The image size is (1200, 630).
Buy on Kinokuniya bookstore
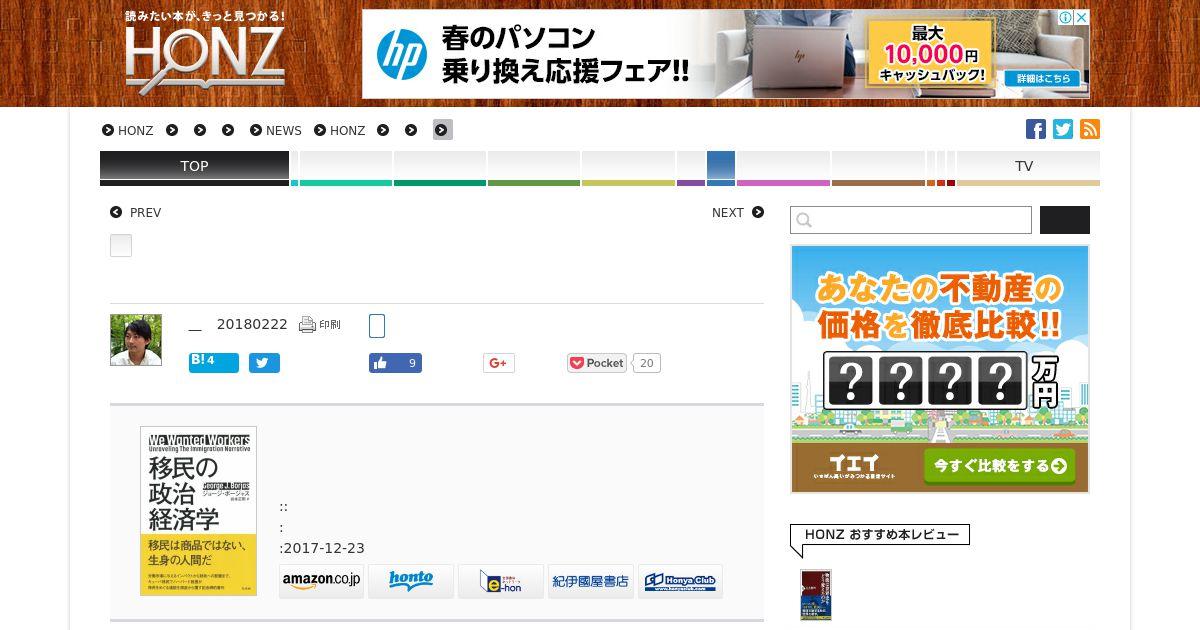pos(591,581)
